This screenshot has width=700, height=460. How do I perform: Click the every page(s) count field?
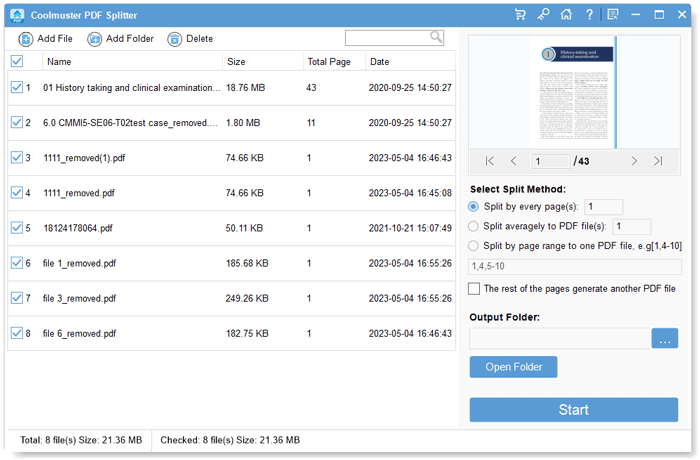(603, 207)
